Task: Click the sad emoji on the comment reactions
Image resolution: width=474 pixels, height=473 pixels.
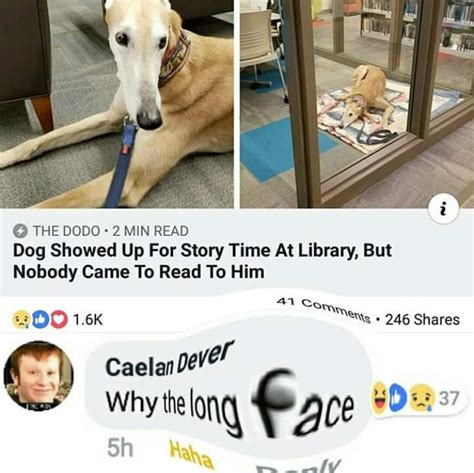Action: [x=422, y=398]
